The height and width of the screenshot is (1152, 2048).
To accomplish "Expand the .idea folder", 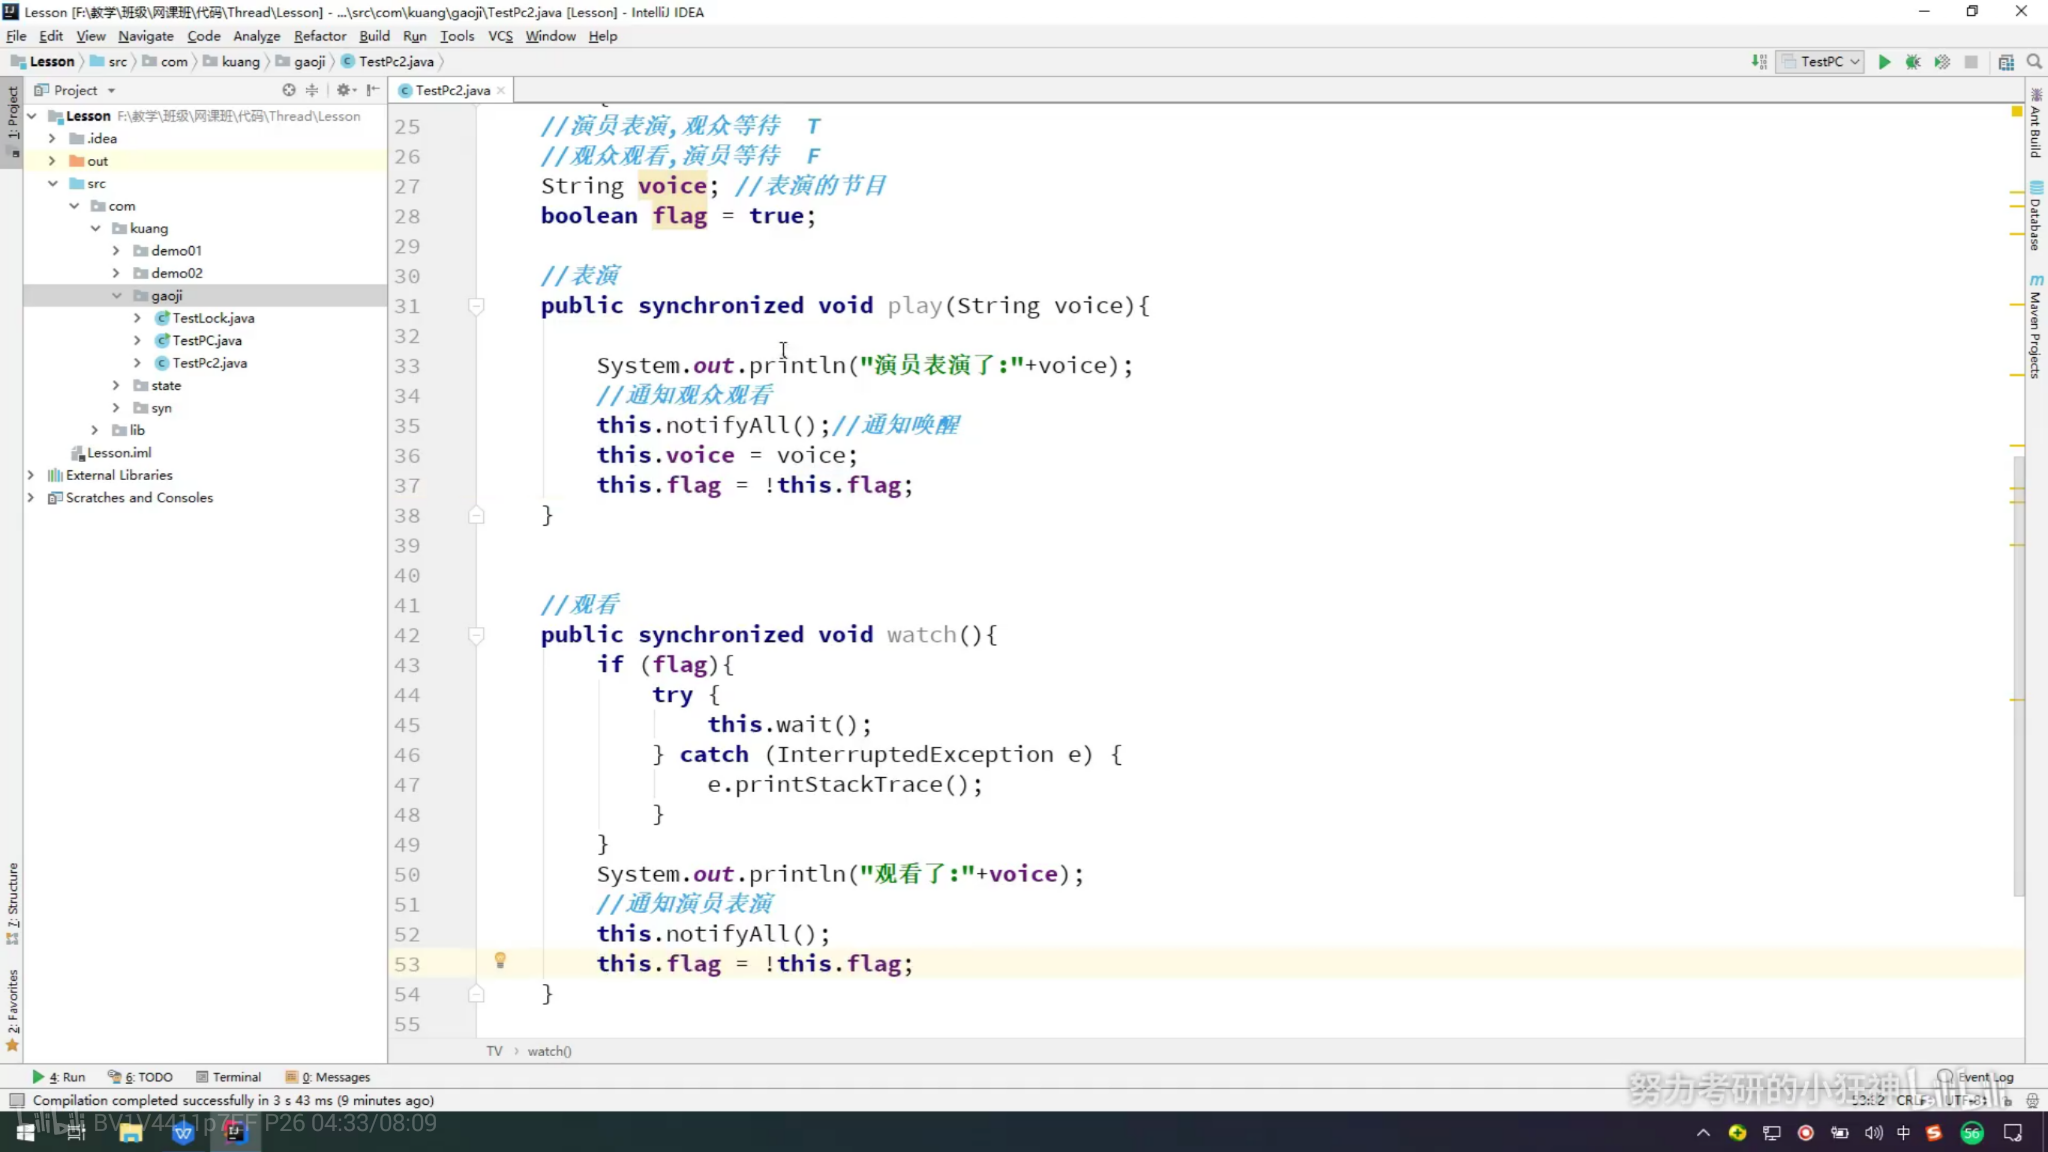I will click(52, 139).
